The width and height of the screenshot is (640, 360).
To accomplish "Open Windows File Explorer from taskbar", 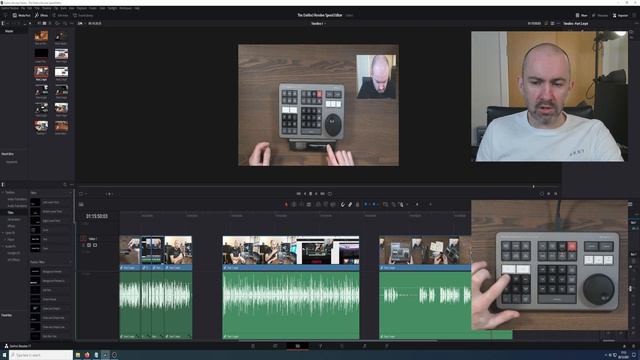I will (78, 355).
